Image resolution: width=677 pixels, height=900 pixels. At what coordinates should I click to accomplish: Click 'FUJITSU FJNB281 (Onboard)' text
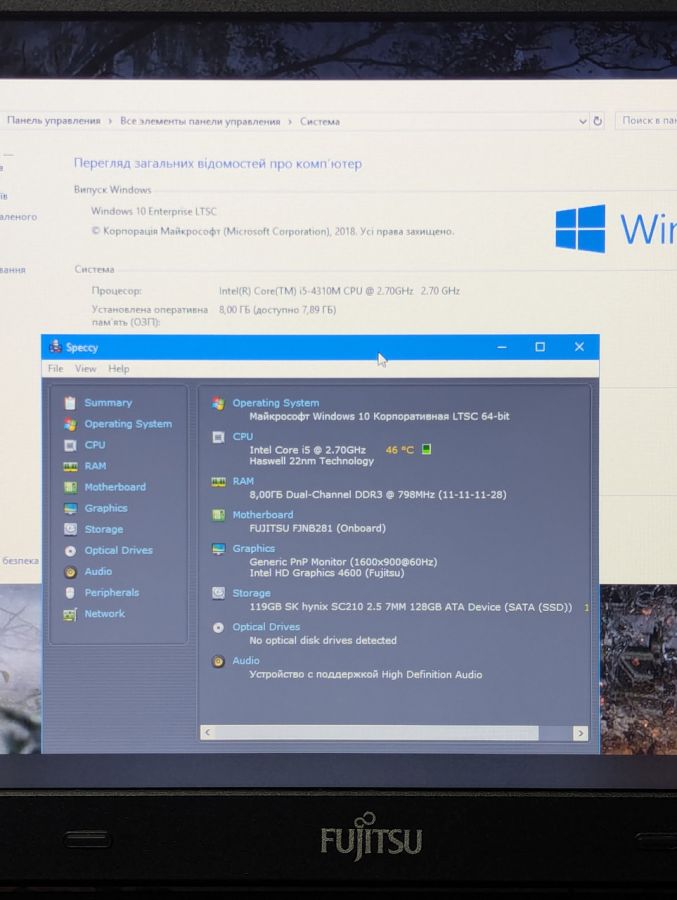318,528
